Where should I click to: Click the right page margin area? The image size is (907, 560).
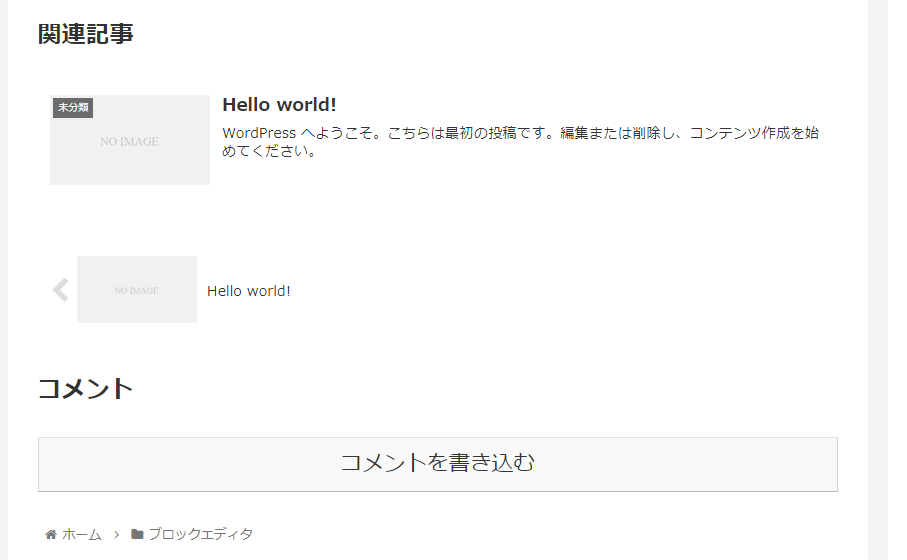878,280
